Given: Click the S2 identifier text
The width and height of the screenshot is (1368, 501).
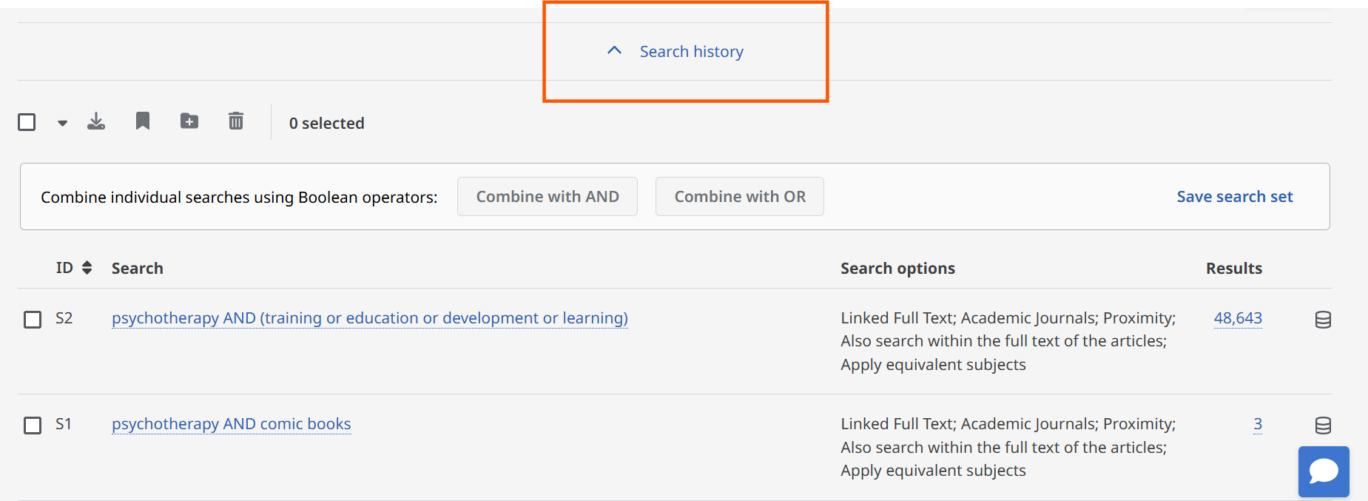Looking at the screenshot, I should (x=64, y=318).
